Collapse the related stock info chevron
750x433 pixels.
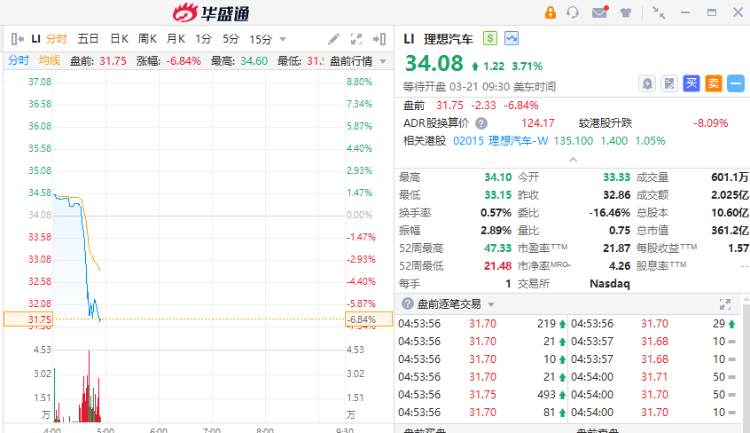(572, 159)
